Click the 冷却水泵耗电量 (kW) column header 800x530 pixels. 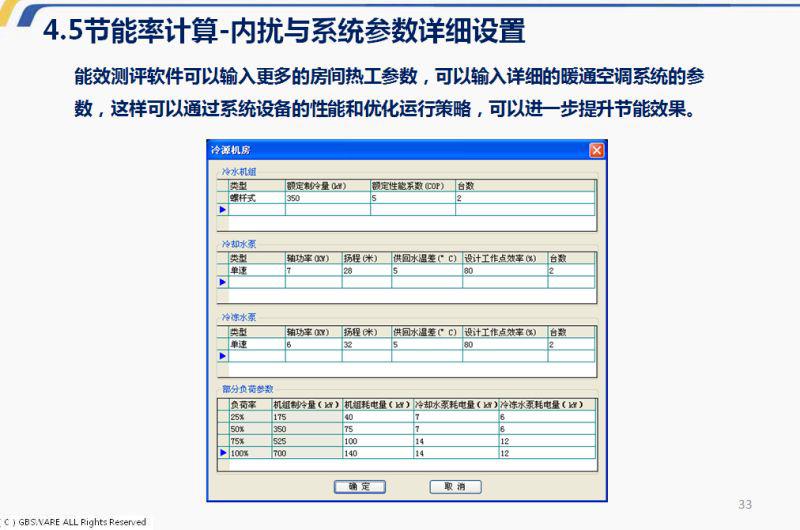point(456,405)
